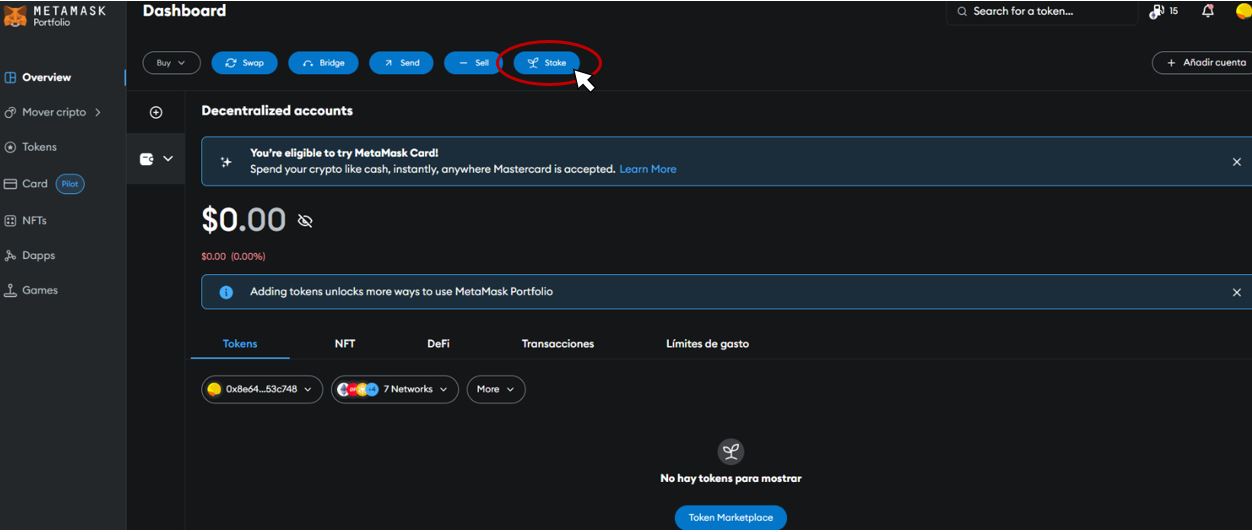Expand the account address 0x8e64 dropdown
This screenshot has height=532, width=1252.
click(x=262, y=389)
